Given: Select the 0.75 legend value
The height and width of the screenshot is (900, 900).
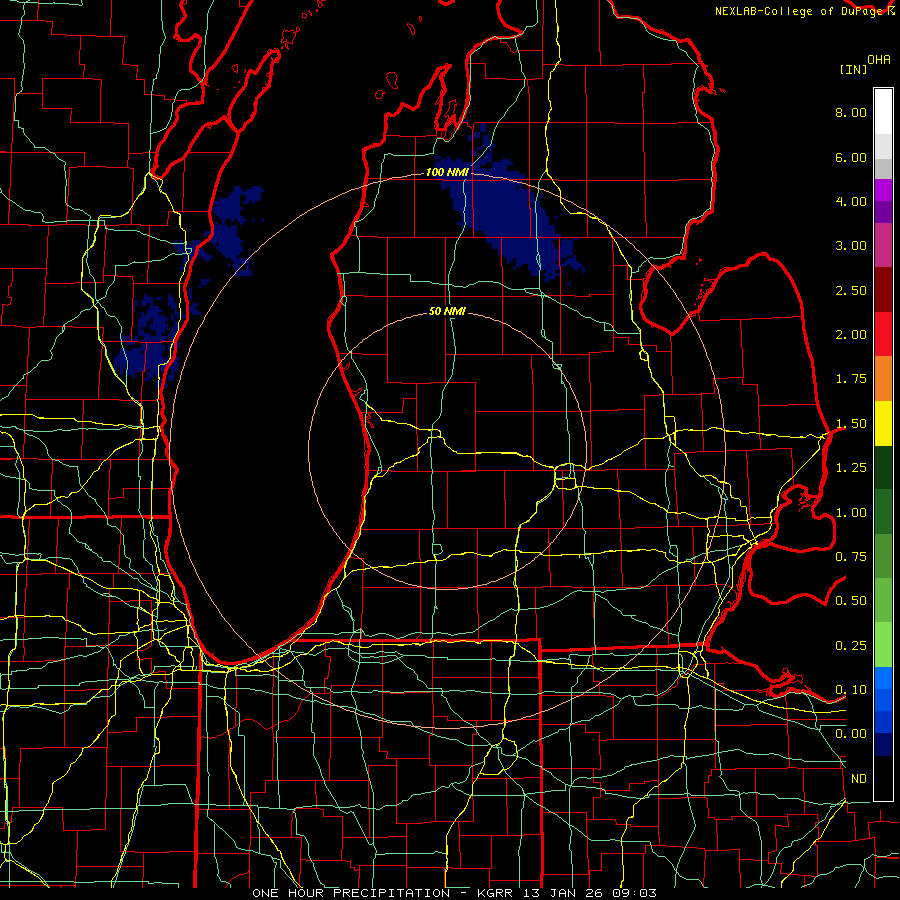Looking at the screenshot, I should point(851,557).
